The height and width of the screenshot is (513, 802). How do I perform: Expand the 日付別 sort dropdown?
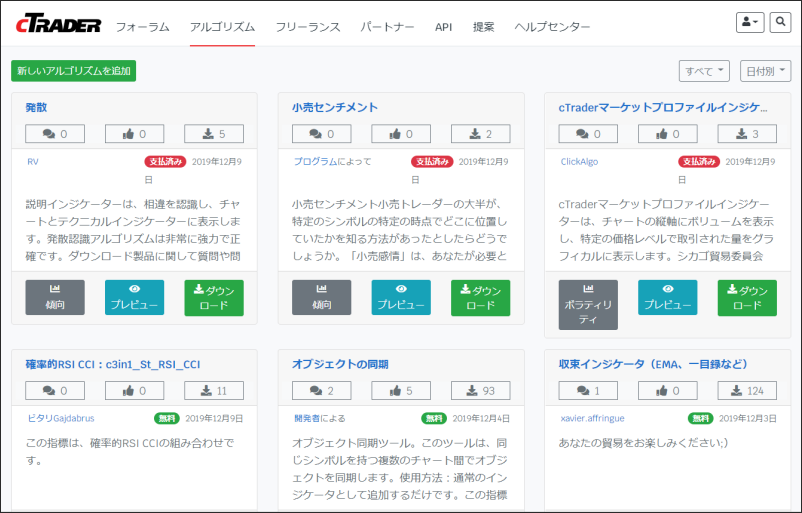tap(765, 71)
